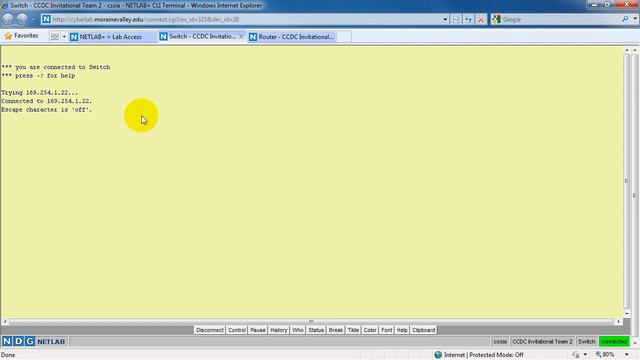Open the Quick Tabs grid icon
640x360 pixels.
[x=54, y=37]
